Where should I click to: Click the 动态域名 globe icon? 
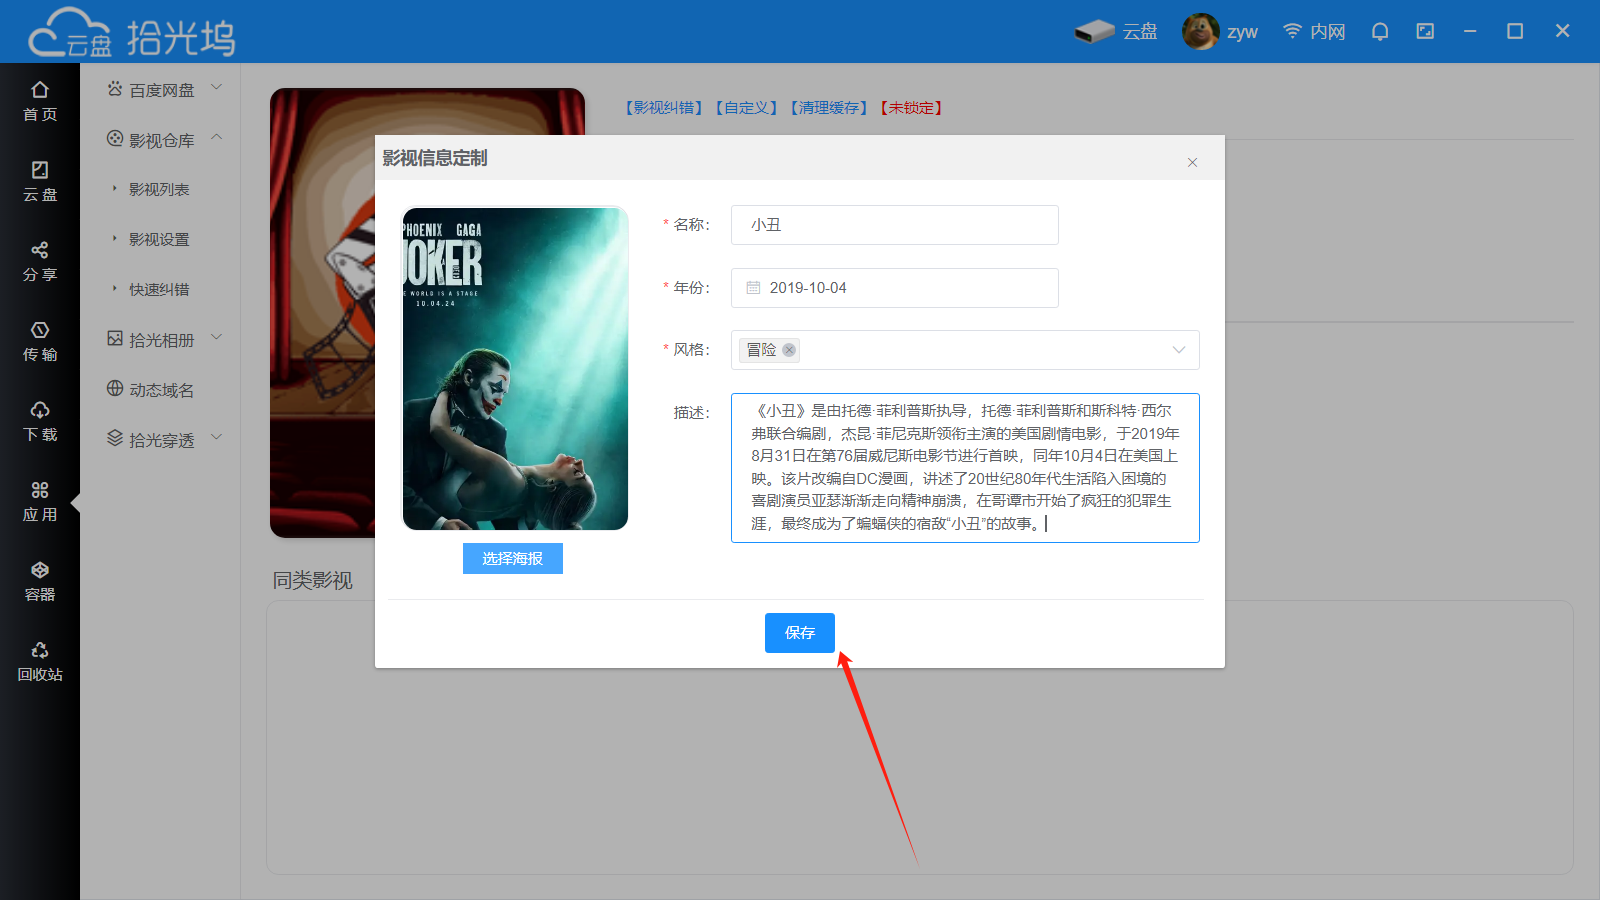(x=115, y=389)
